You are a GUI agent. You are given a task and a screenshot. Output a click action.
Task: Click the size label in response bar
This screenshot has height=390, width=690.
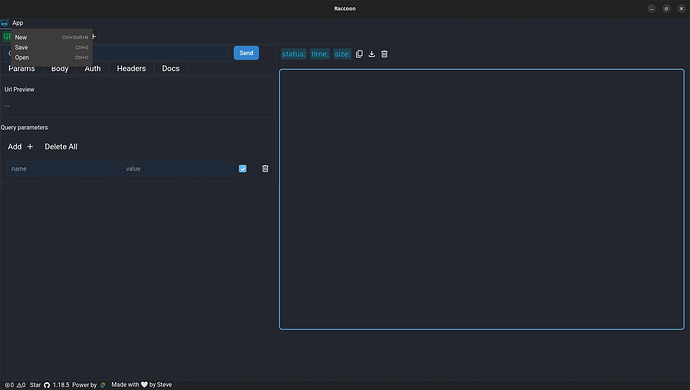[x=342, y=54]
